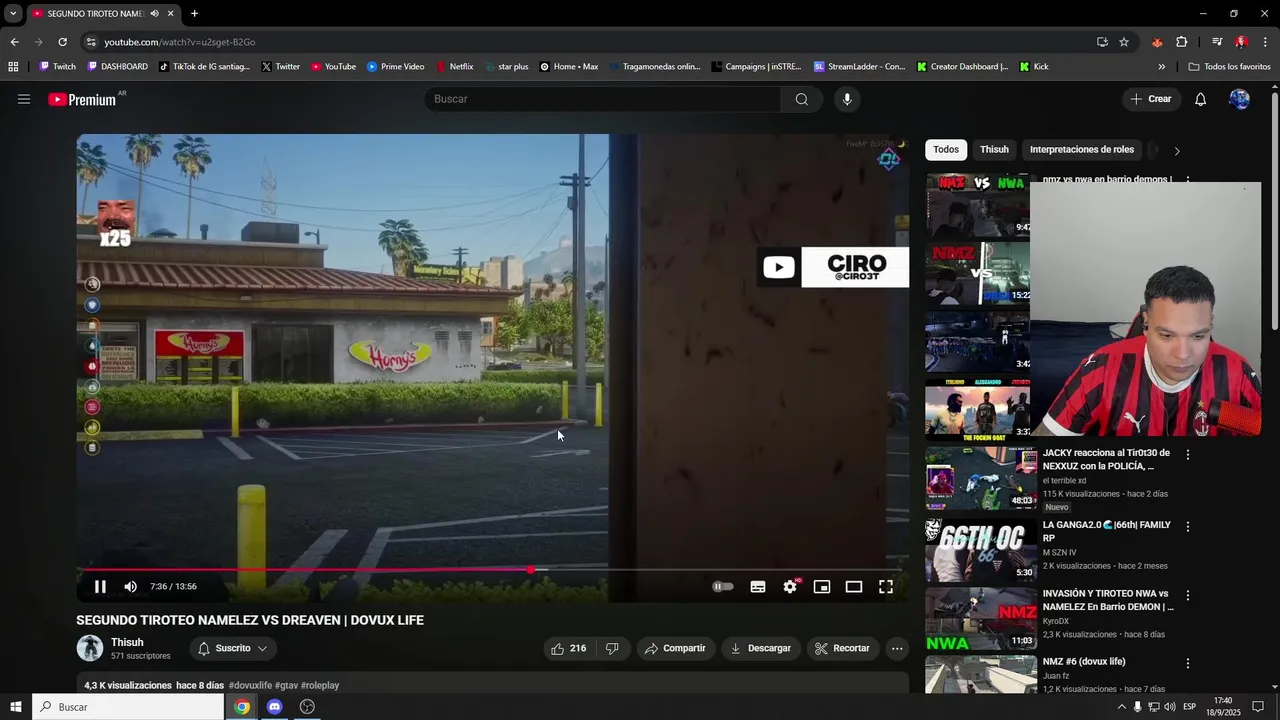
Task: Toggle subtitles in the player
Action: point(758,587)
